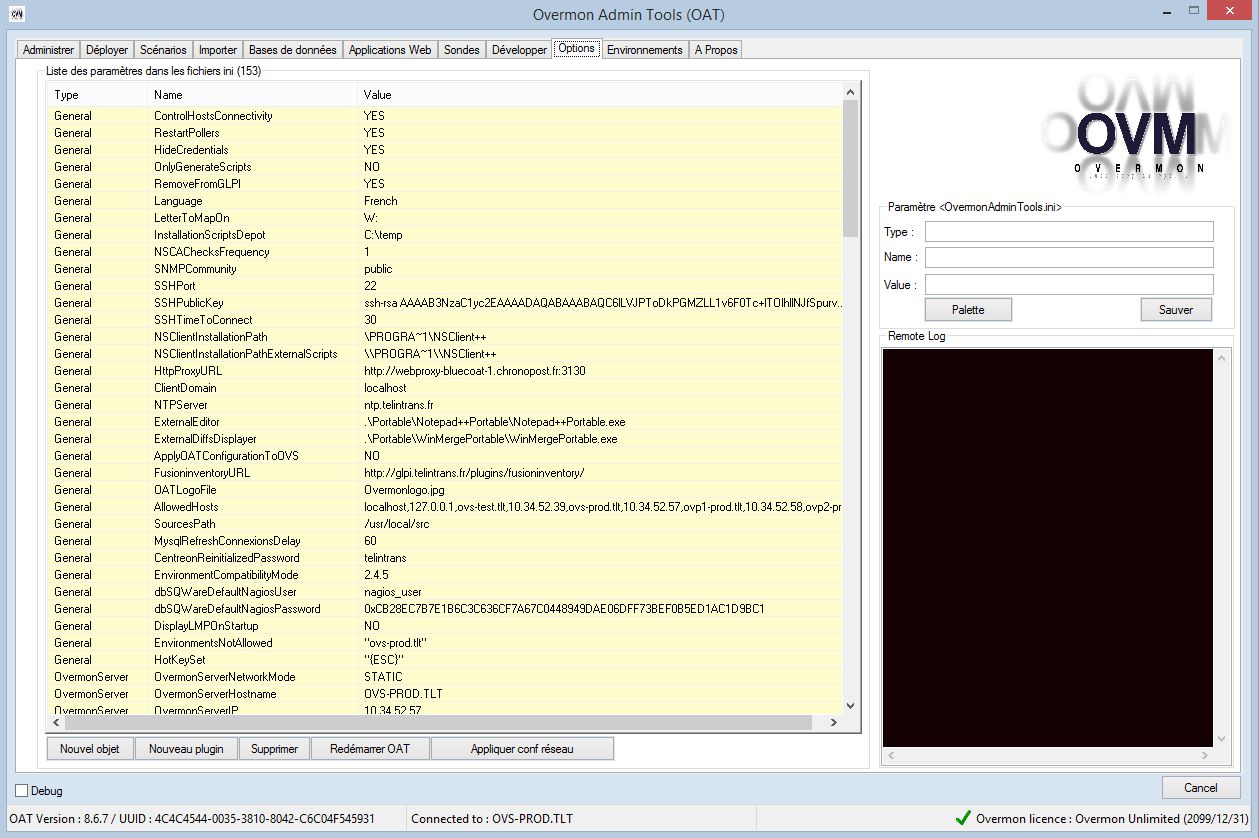Open the Bases de données tab

(292, 50)
